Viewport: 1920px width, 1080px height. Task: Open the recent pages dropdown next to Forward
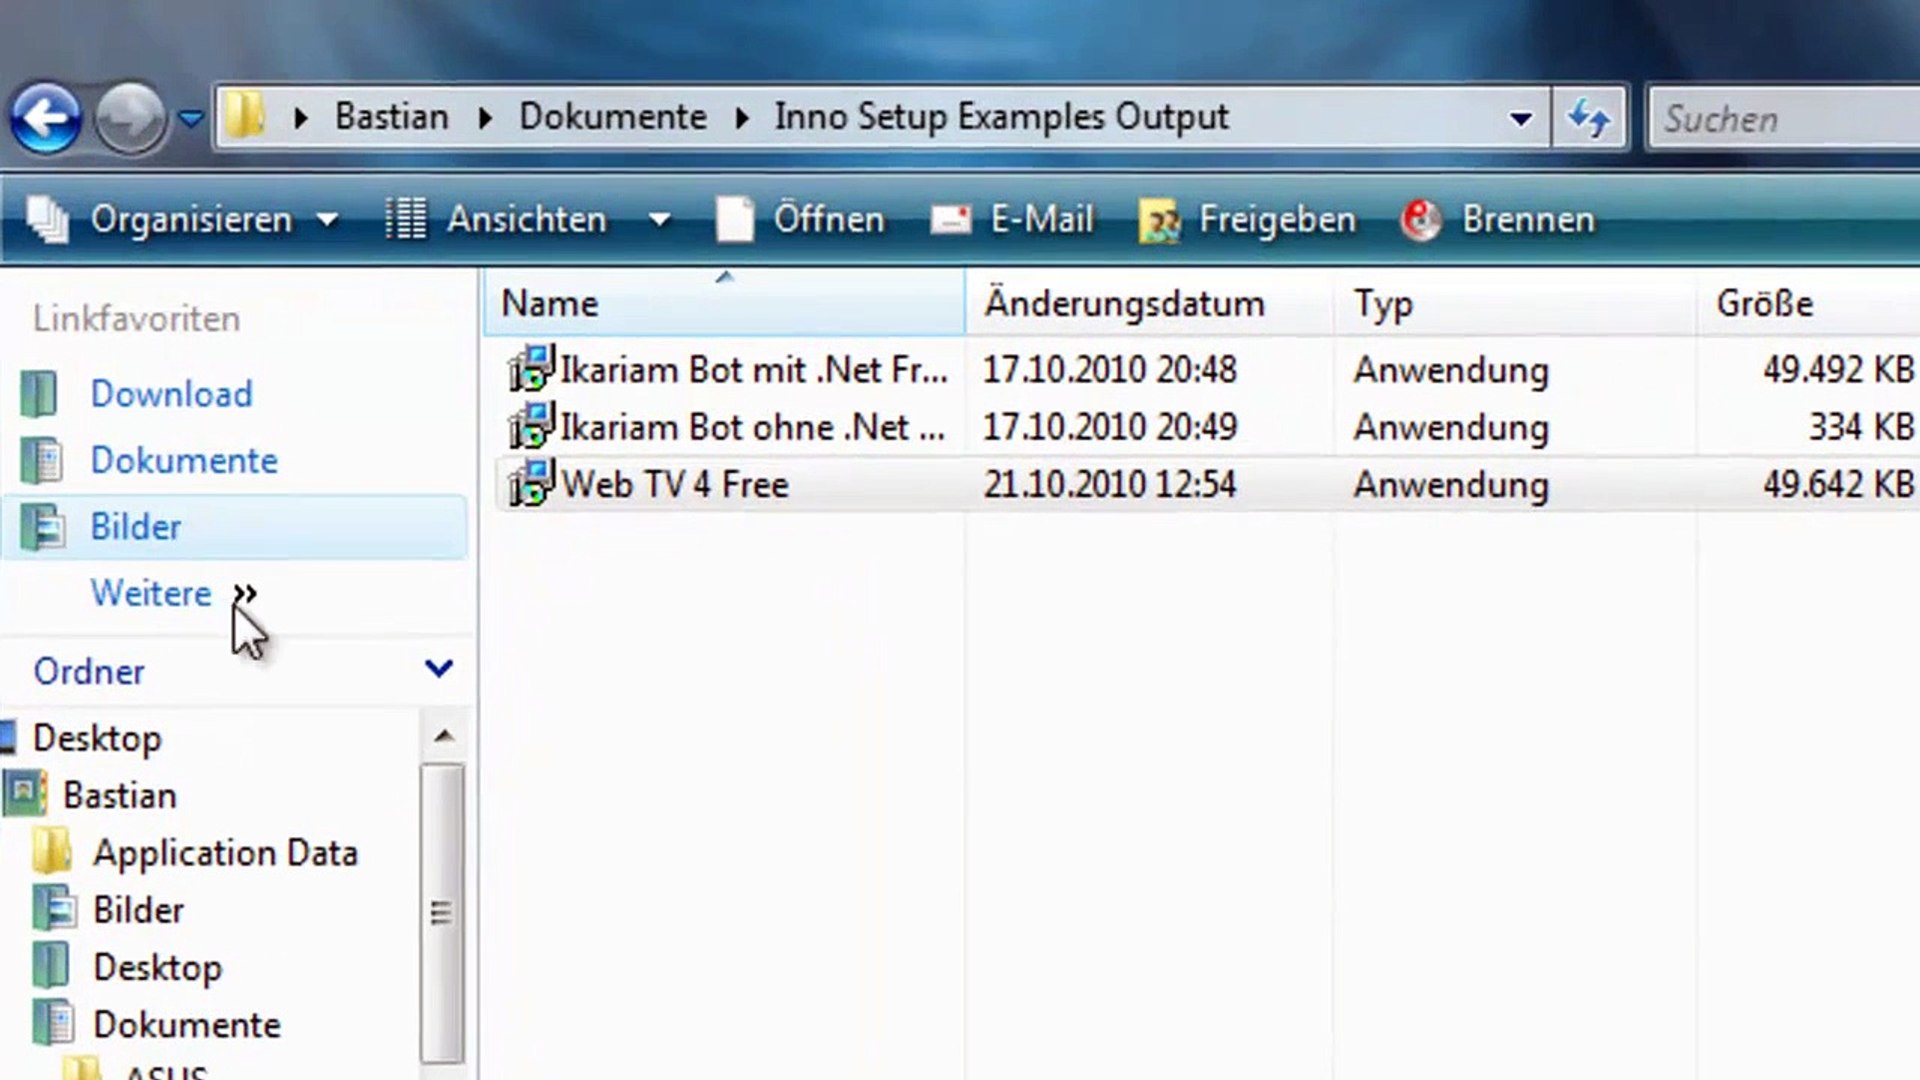pos(190,119)
